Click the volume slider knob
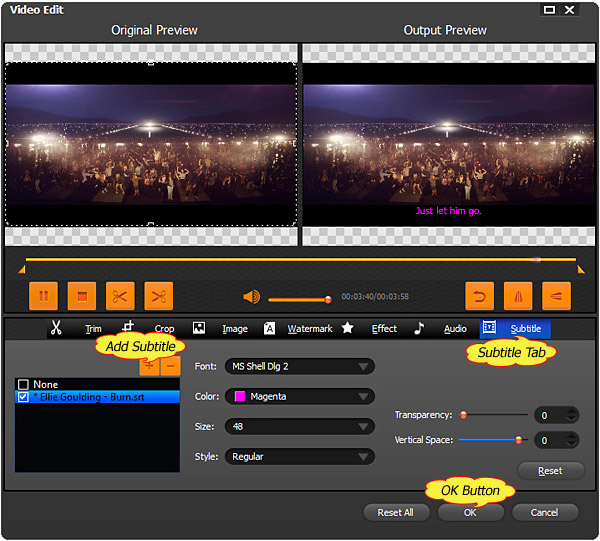Screen dimensions: 600x541 tap(328, 300)
